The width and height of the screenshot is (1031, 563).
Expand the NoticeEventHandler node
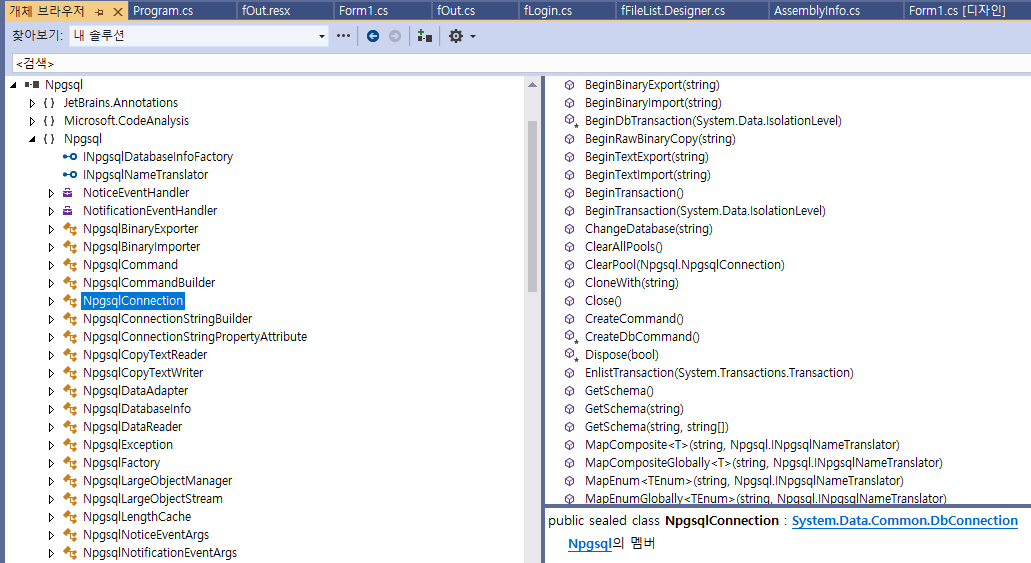pyautogui.click(x=51, y=193)
